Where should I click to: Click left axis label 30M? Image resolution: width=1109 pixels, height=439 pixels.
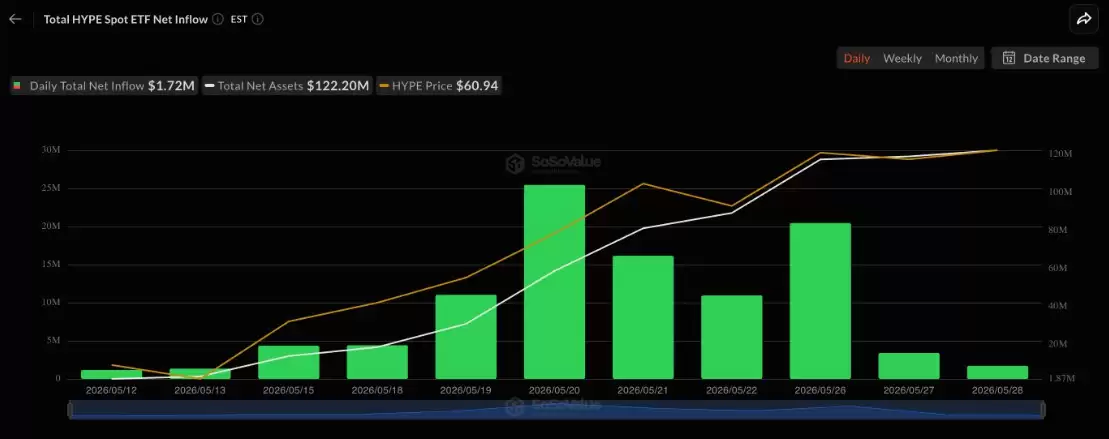coord(51,150)
